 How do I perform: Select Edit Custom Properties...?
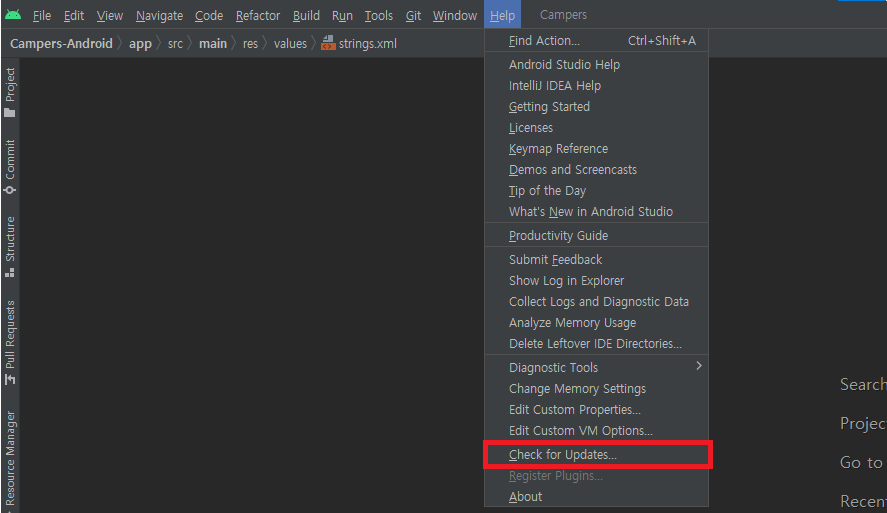pos(596,409)
